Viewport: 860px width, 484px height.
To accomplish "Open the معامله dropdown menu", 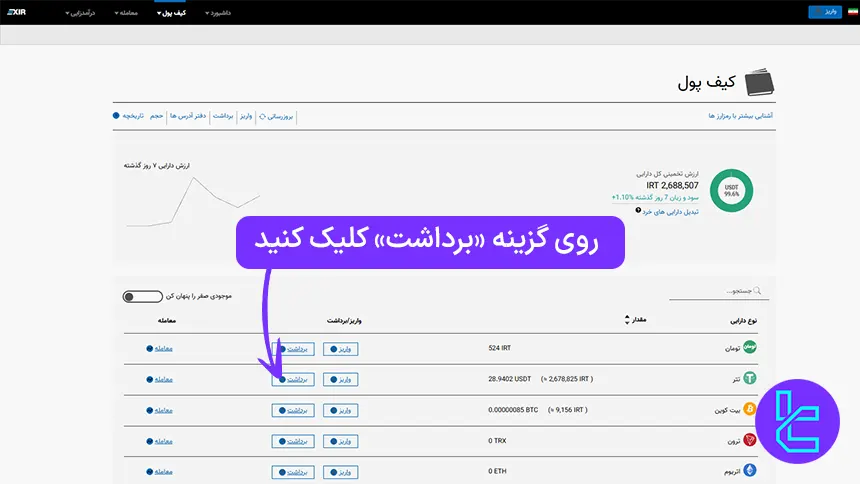I will pyautogui.click(x=126, y=13).
